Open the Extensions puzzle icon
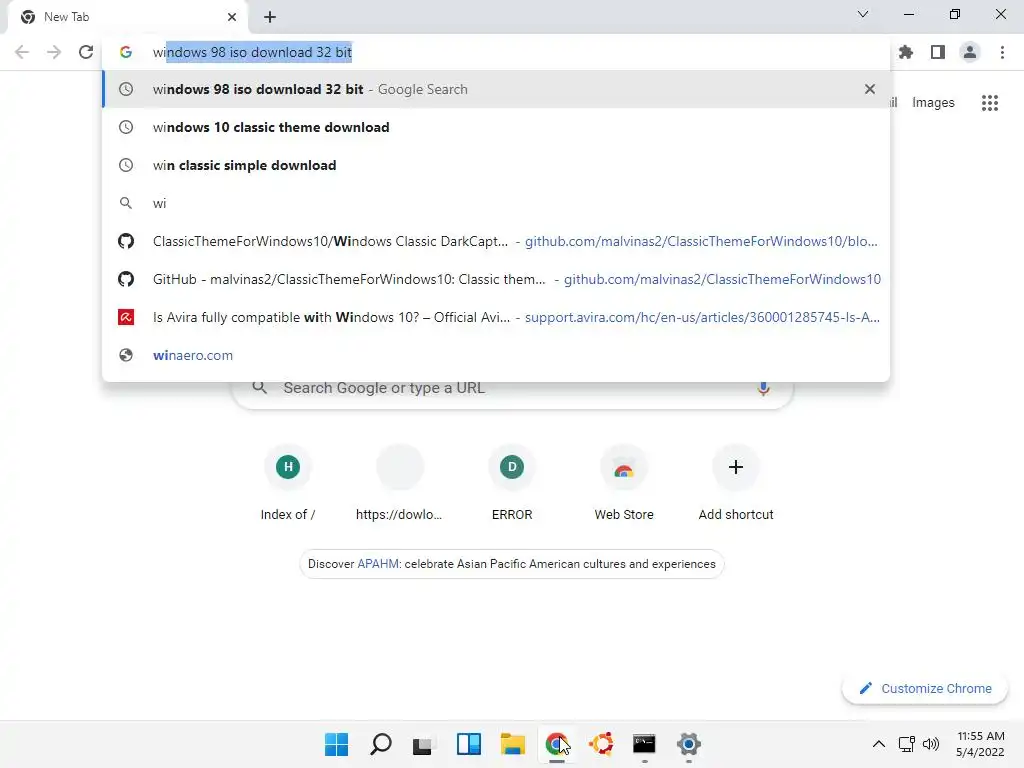Screen dimensions: 1024x768 click(906, 52)
